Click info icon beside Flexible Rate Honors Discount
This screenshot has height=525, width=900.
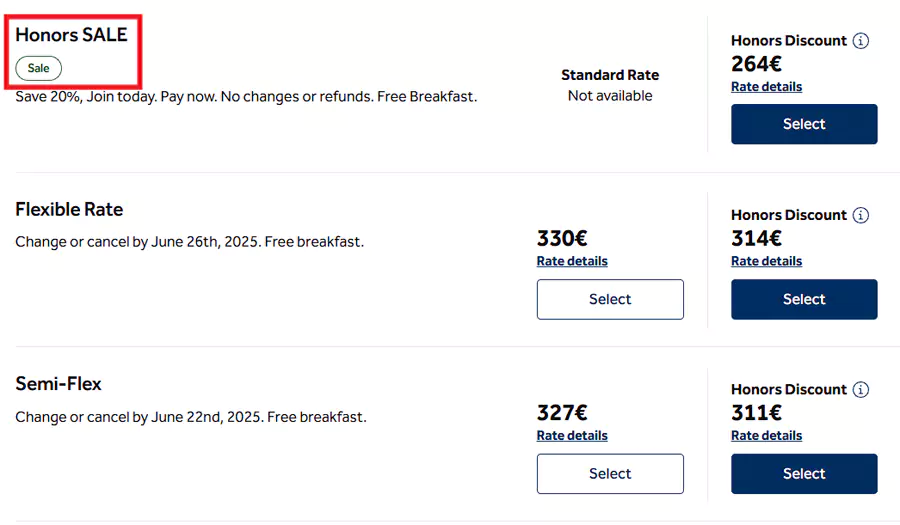click(861, 215)
